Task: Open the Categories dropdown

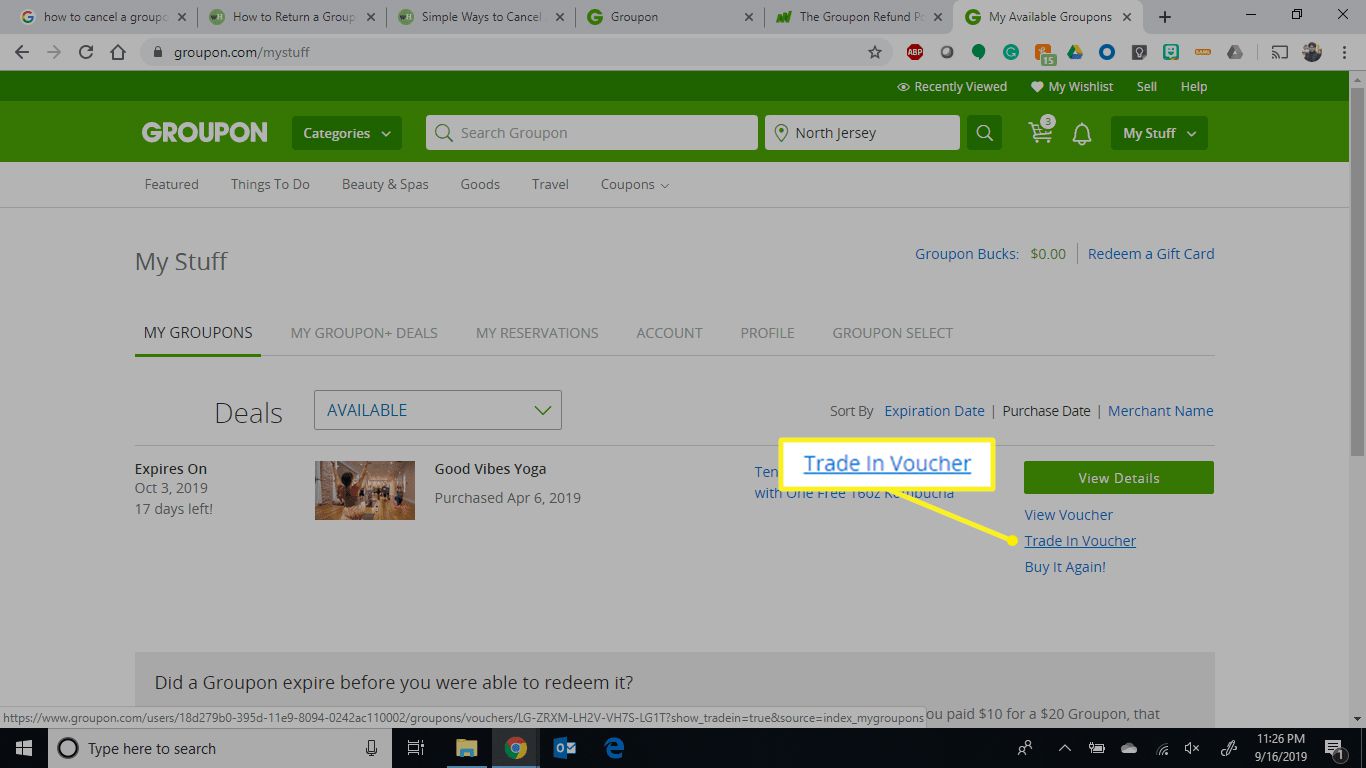Action: [x=347, y=133]
